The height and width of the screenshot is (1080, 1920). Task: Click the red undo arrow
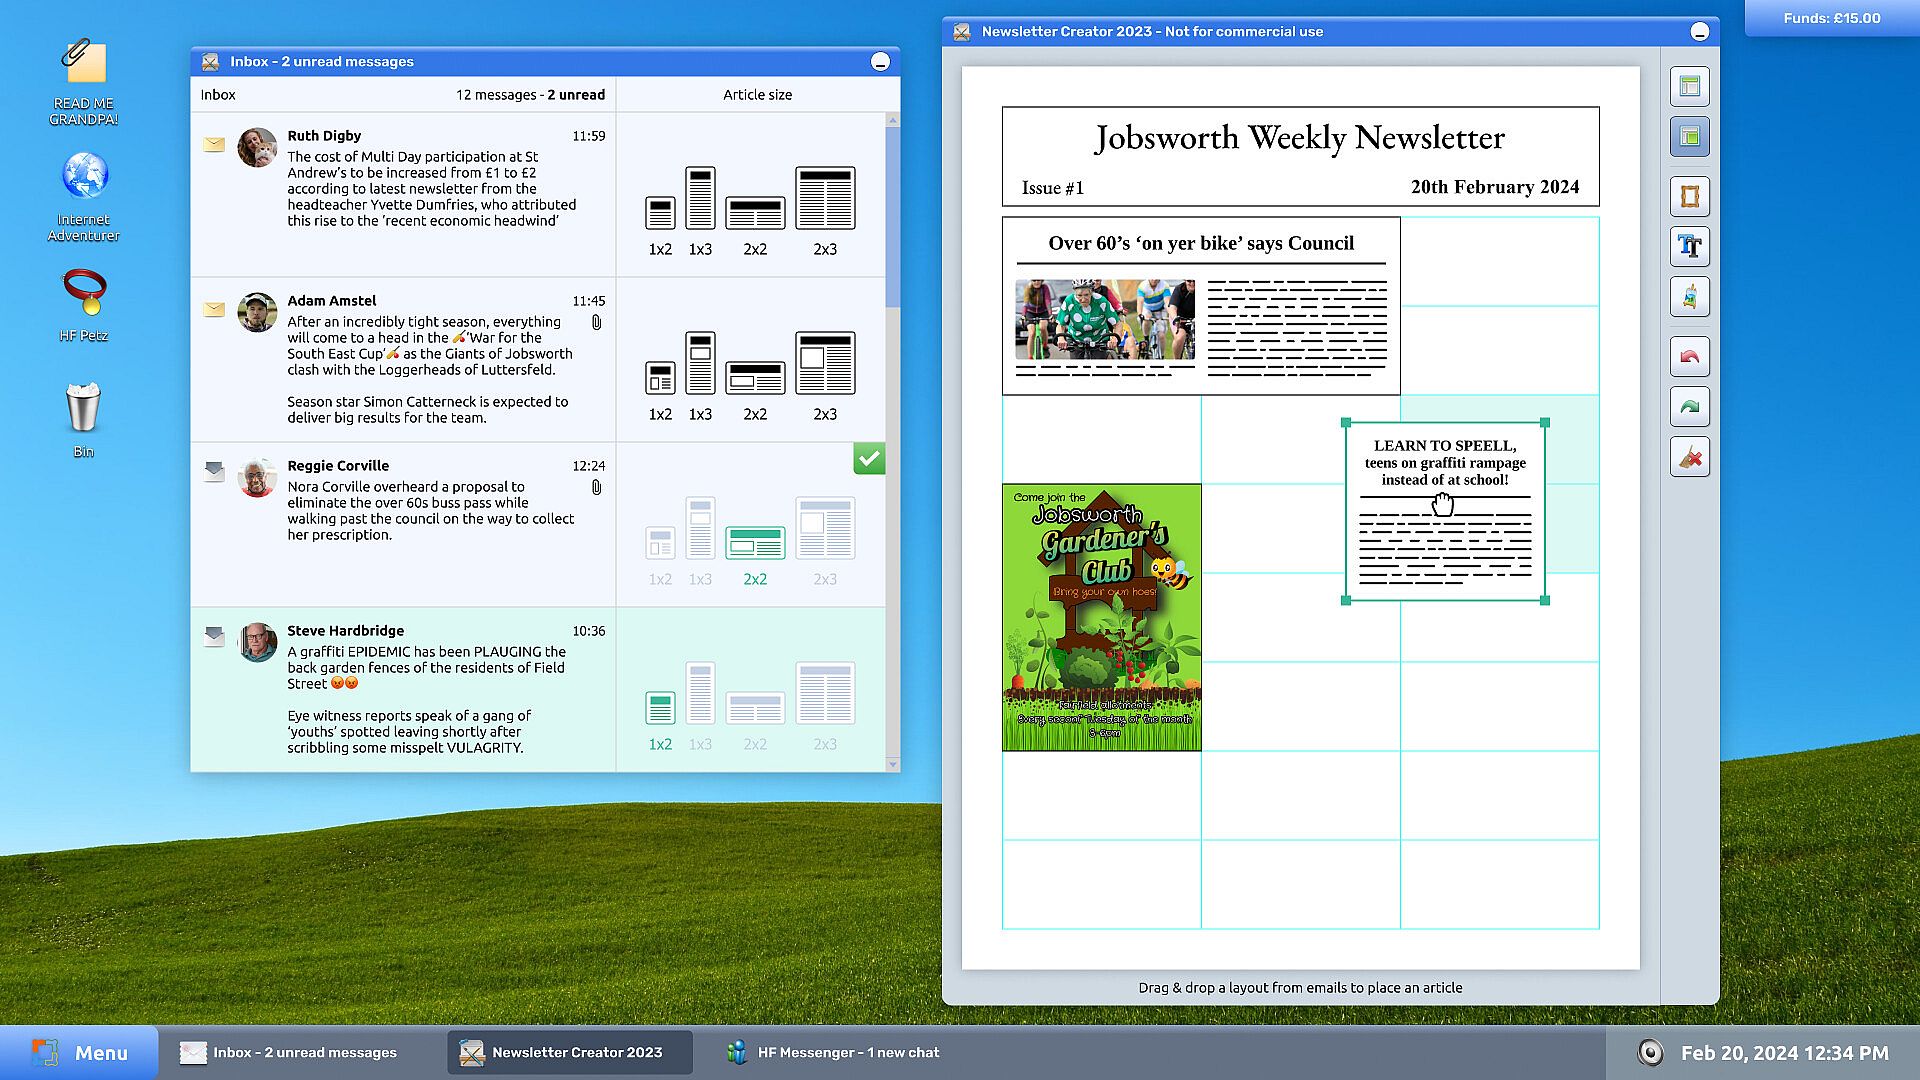[x=1689, y=357]
